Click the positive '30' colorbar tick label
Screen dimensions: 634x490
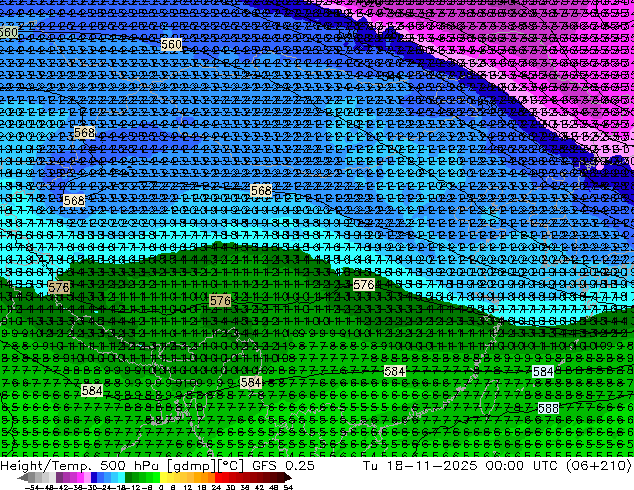pyautogui.click(x=230, y=487)
